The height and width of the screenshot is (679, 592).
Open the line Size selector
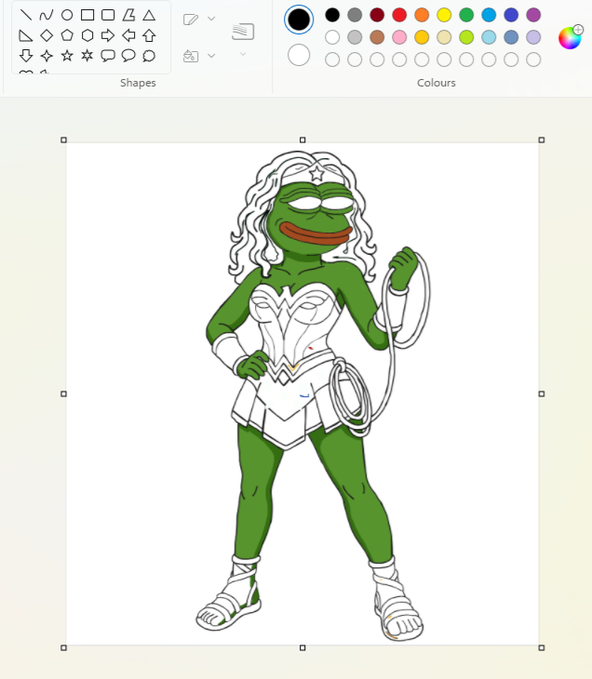243,38
